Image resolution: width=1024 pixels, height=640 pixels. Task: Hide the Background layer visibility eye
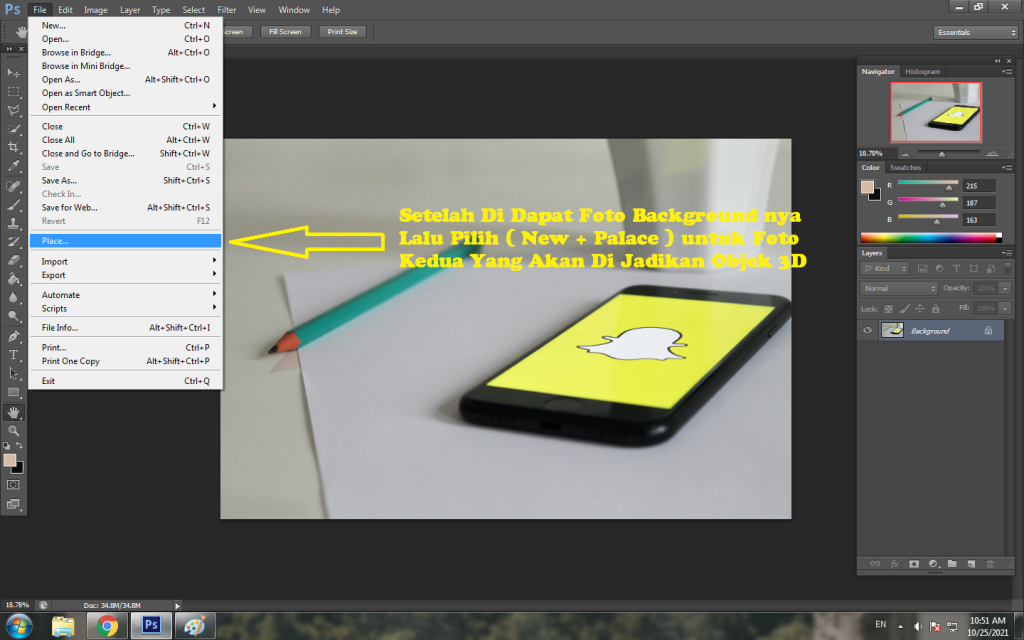click(867, 330)
